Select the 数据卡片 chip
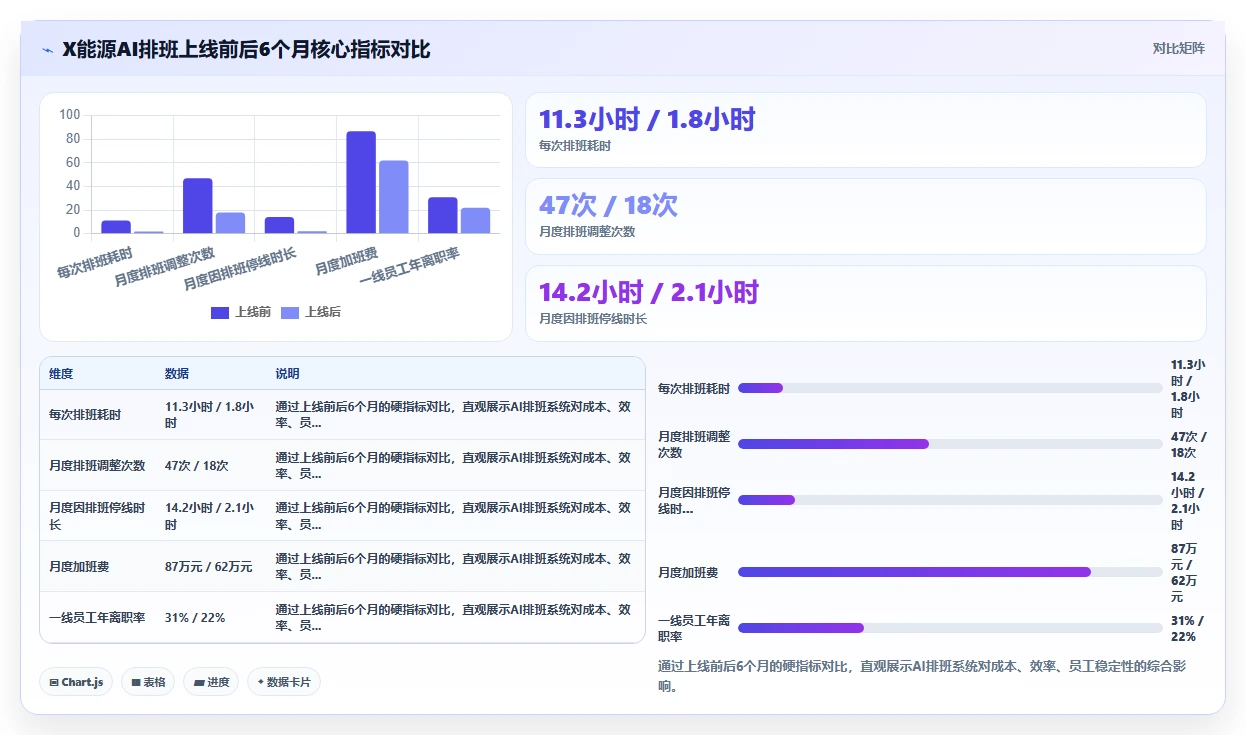 point(284,682)
